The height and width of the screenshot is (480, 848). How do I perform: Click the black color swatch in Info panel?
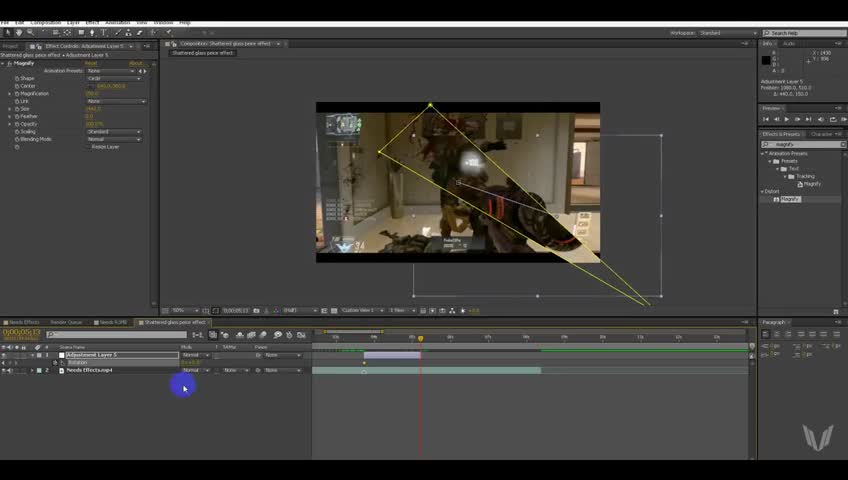(767, 60)
